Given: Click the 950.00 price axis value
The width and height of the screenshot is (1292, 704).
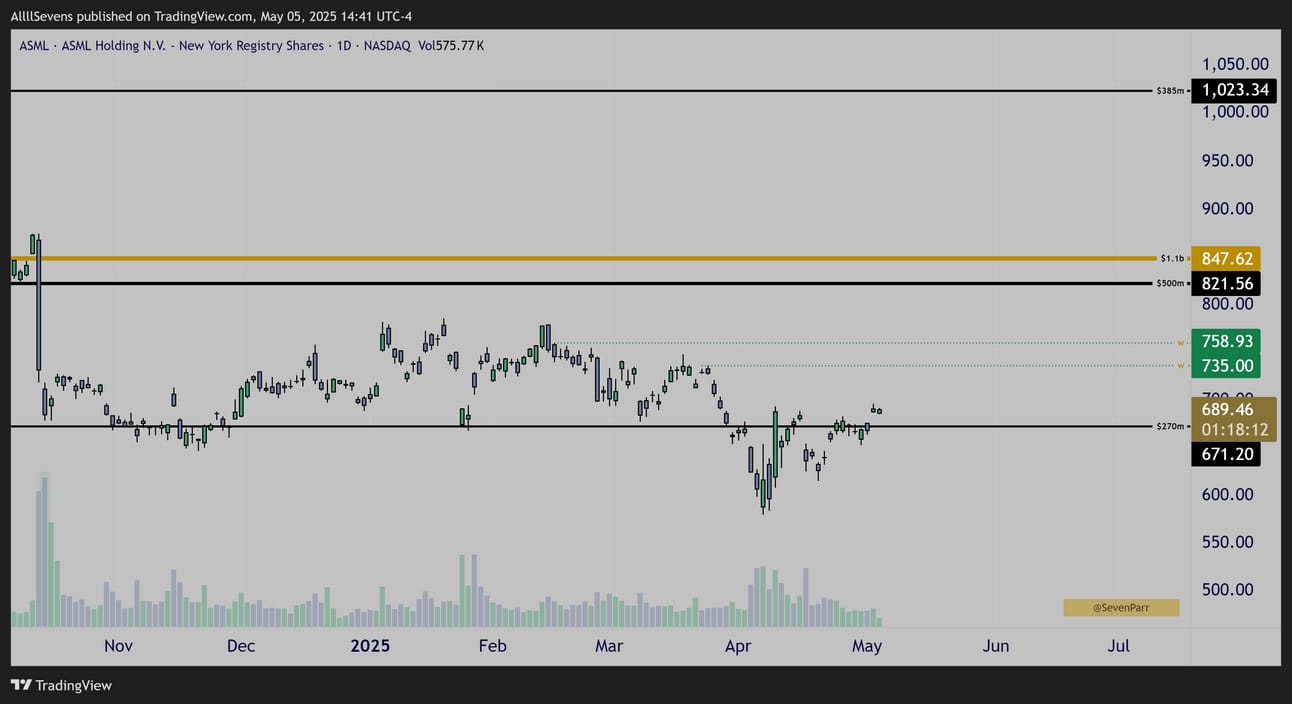Looking at the screenshot, I should point(1228,160).
